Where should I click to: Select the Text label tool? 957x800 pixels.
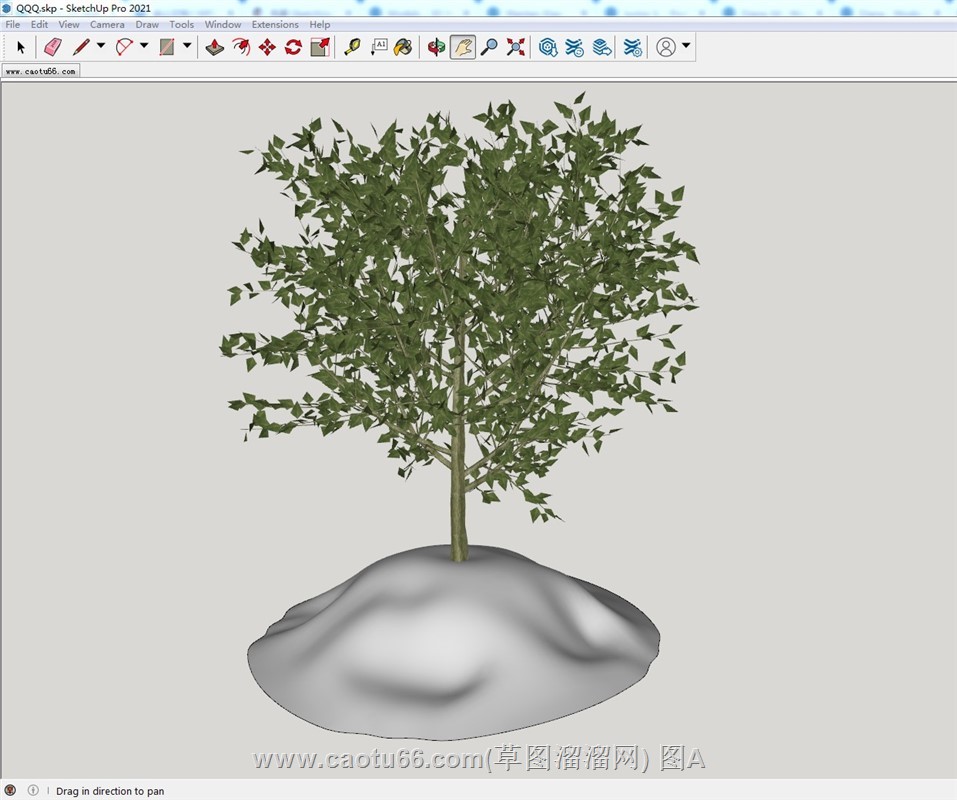[378, 47]
